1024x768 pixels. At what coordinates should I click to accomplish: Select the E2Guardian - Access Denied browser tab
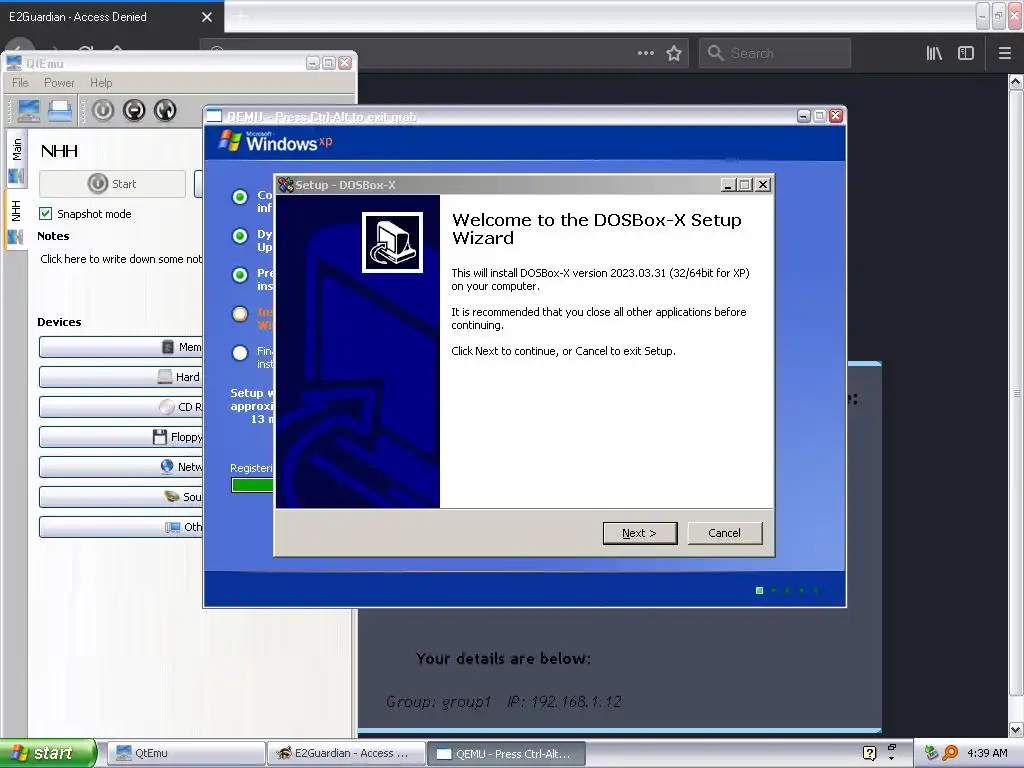(112, 17)
